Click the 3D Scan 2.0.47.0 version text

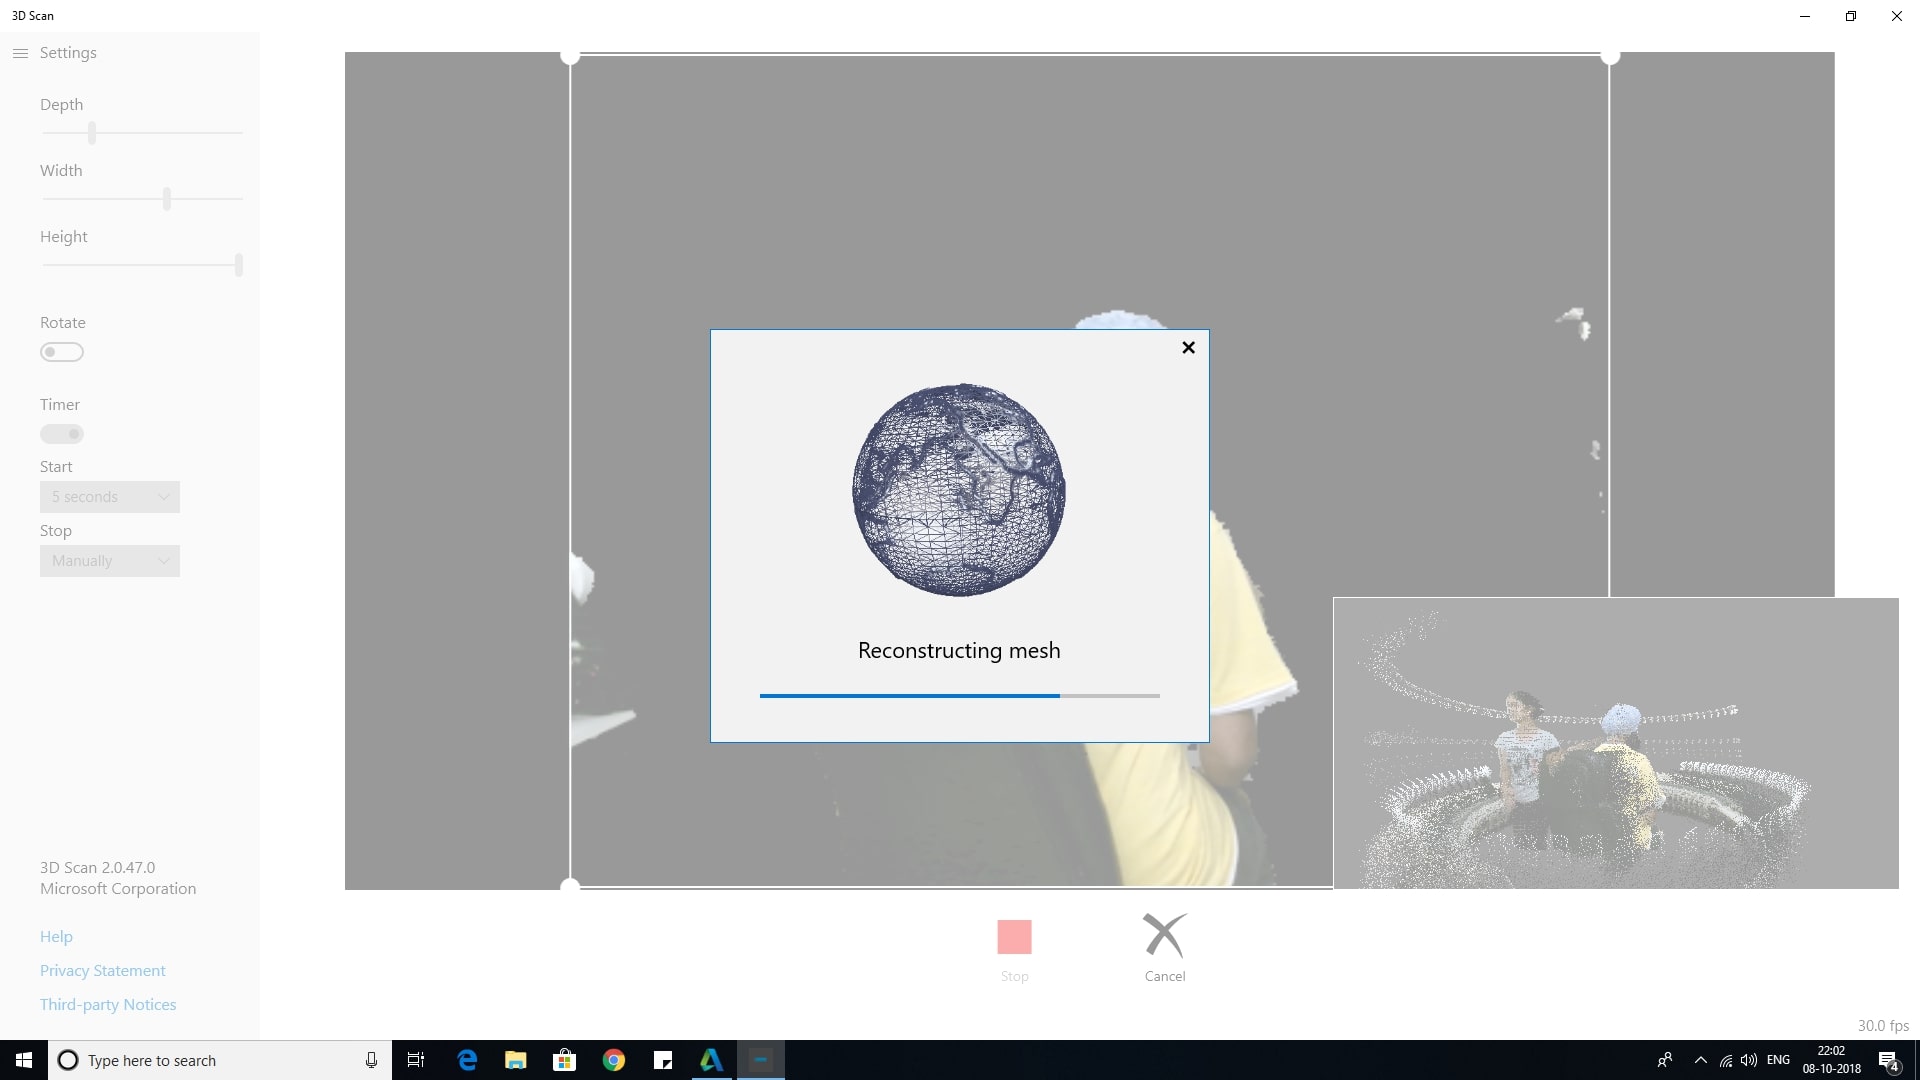(98, 868)
